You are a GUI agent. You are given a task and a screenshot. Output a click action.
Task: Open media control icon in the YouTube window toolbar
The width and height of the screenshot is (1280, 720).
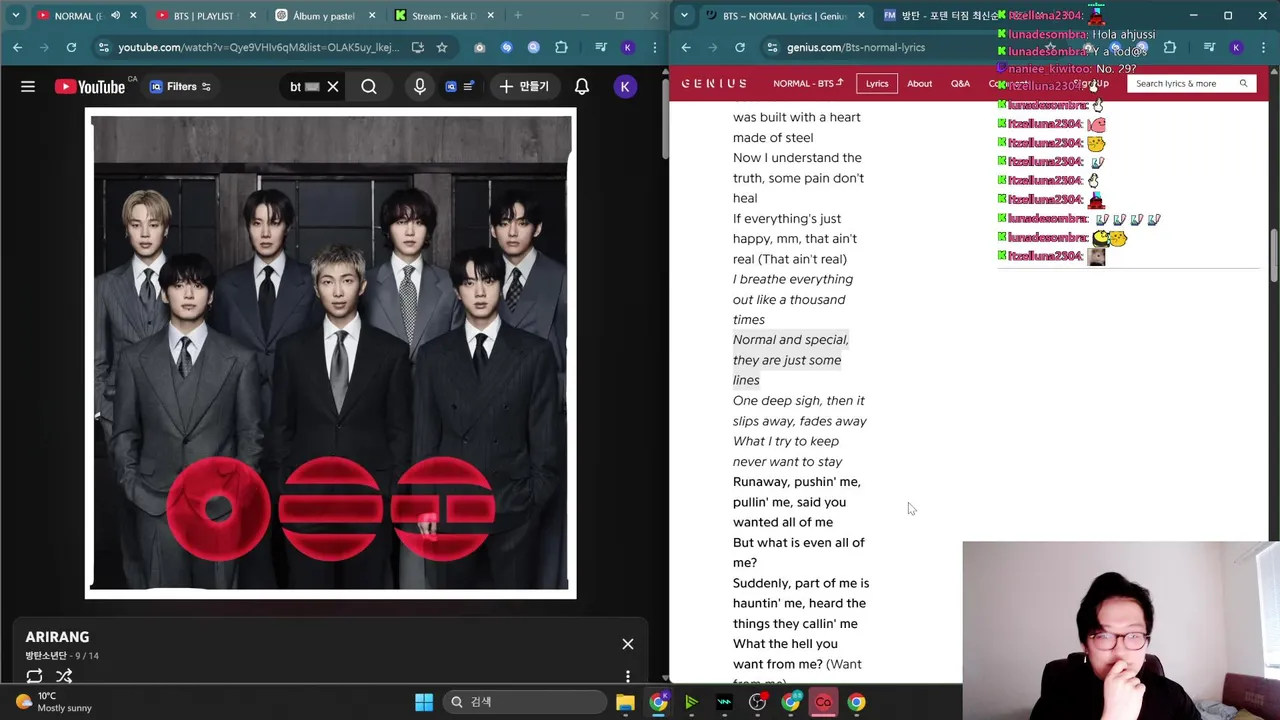(600, 47)
